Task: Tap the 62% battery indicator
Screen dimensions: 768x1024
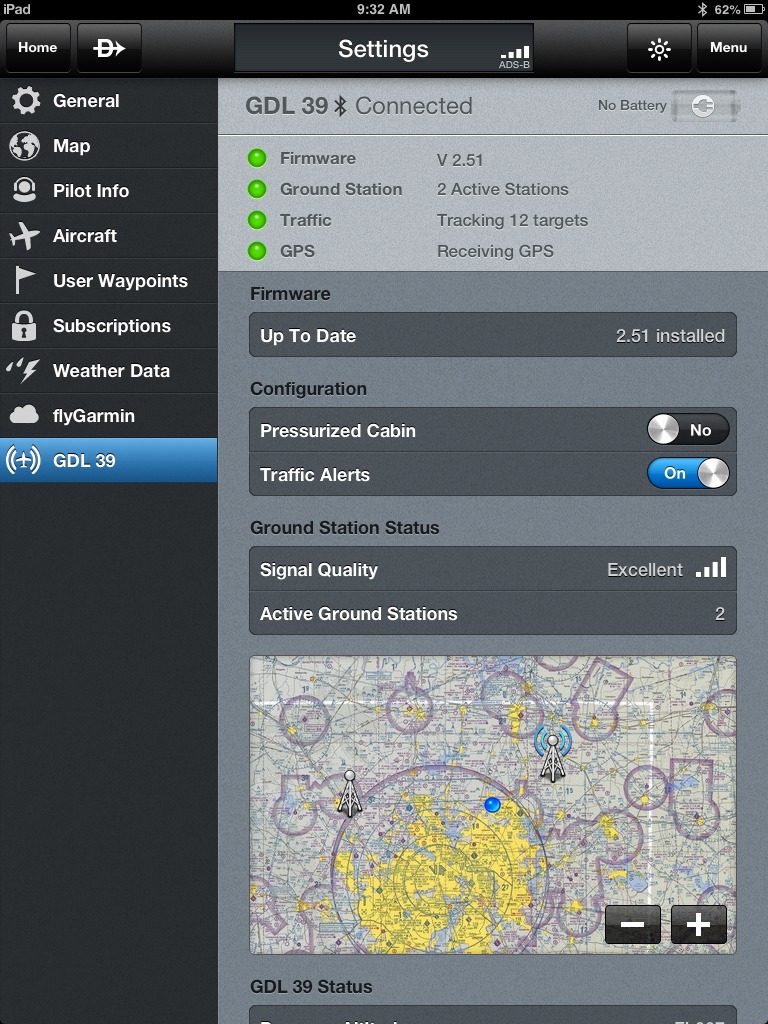Action: (x=737, y=9)
